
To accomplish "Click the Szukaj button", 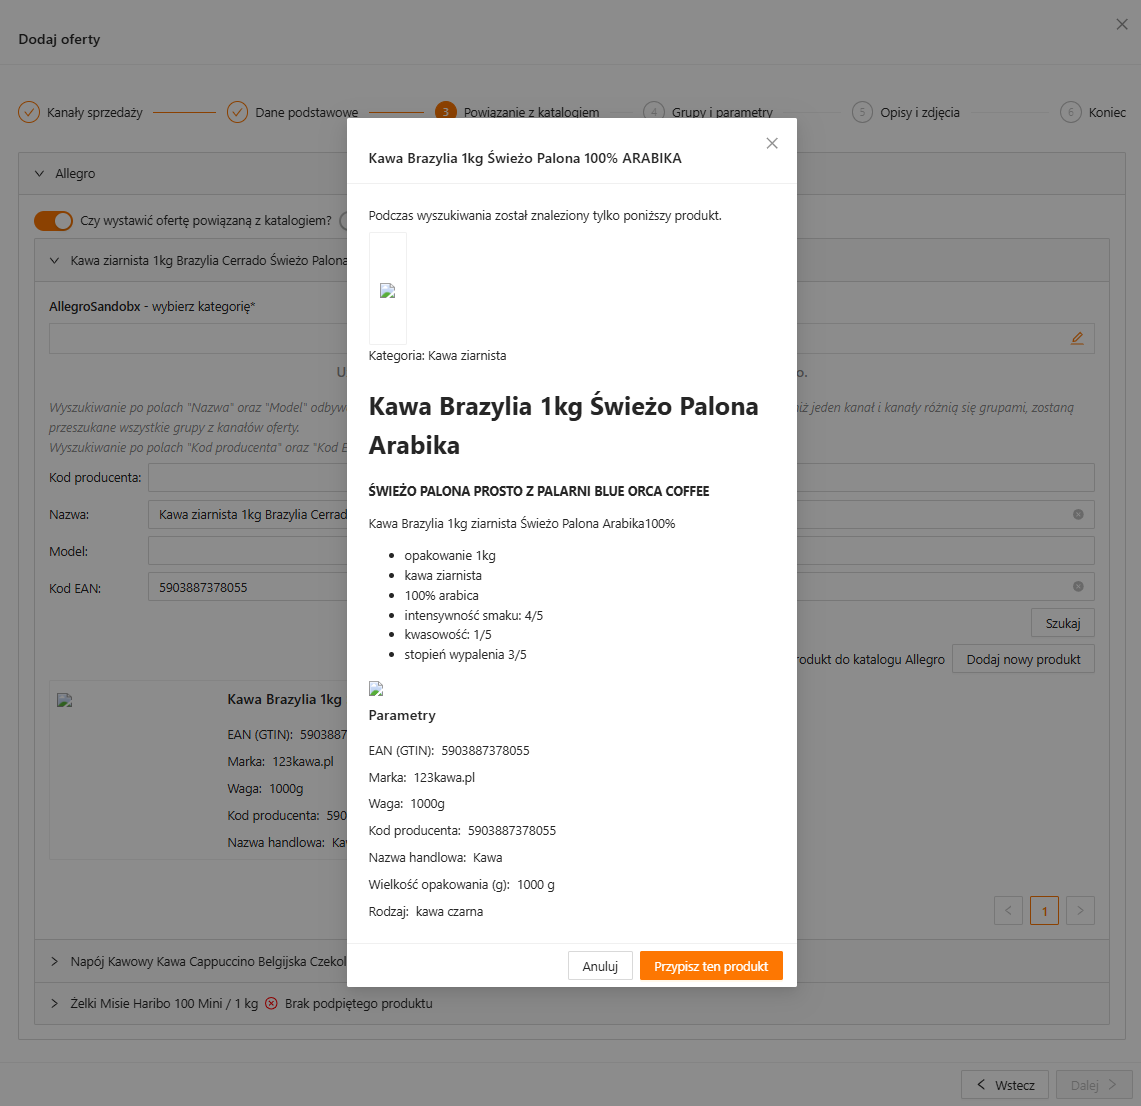I will pyautogui.click(x=1062, y=623).
